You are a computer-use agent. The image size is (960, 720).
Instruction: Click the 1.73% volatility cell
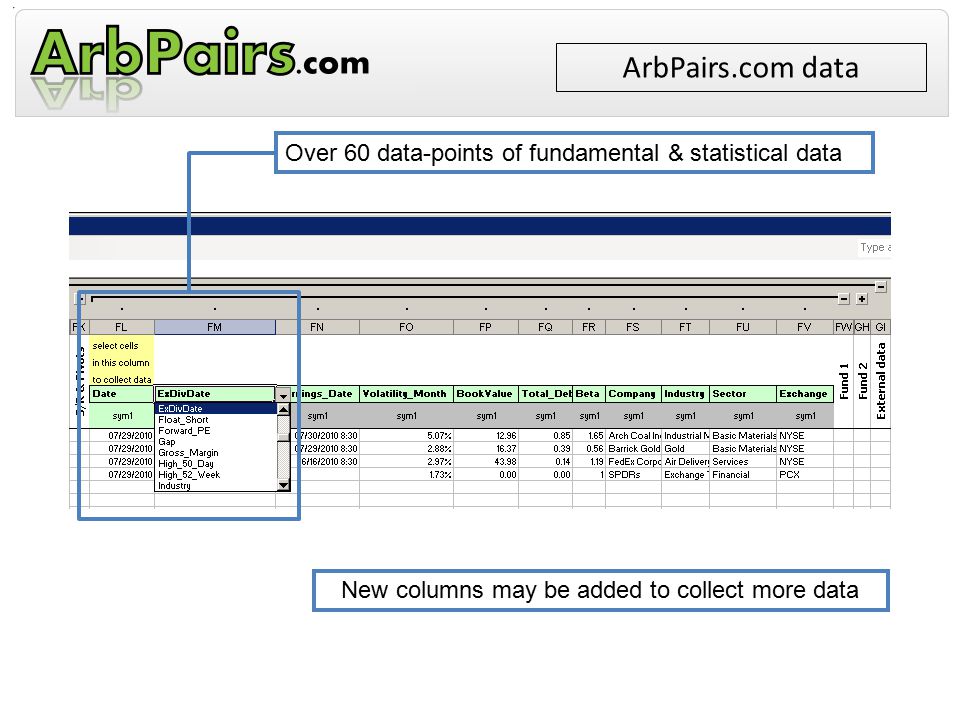click(x=407, y=474)
